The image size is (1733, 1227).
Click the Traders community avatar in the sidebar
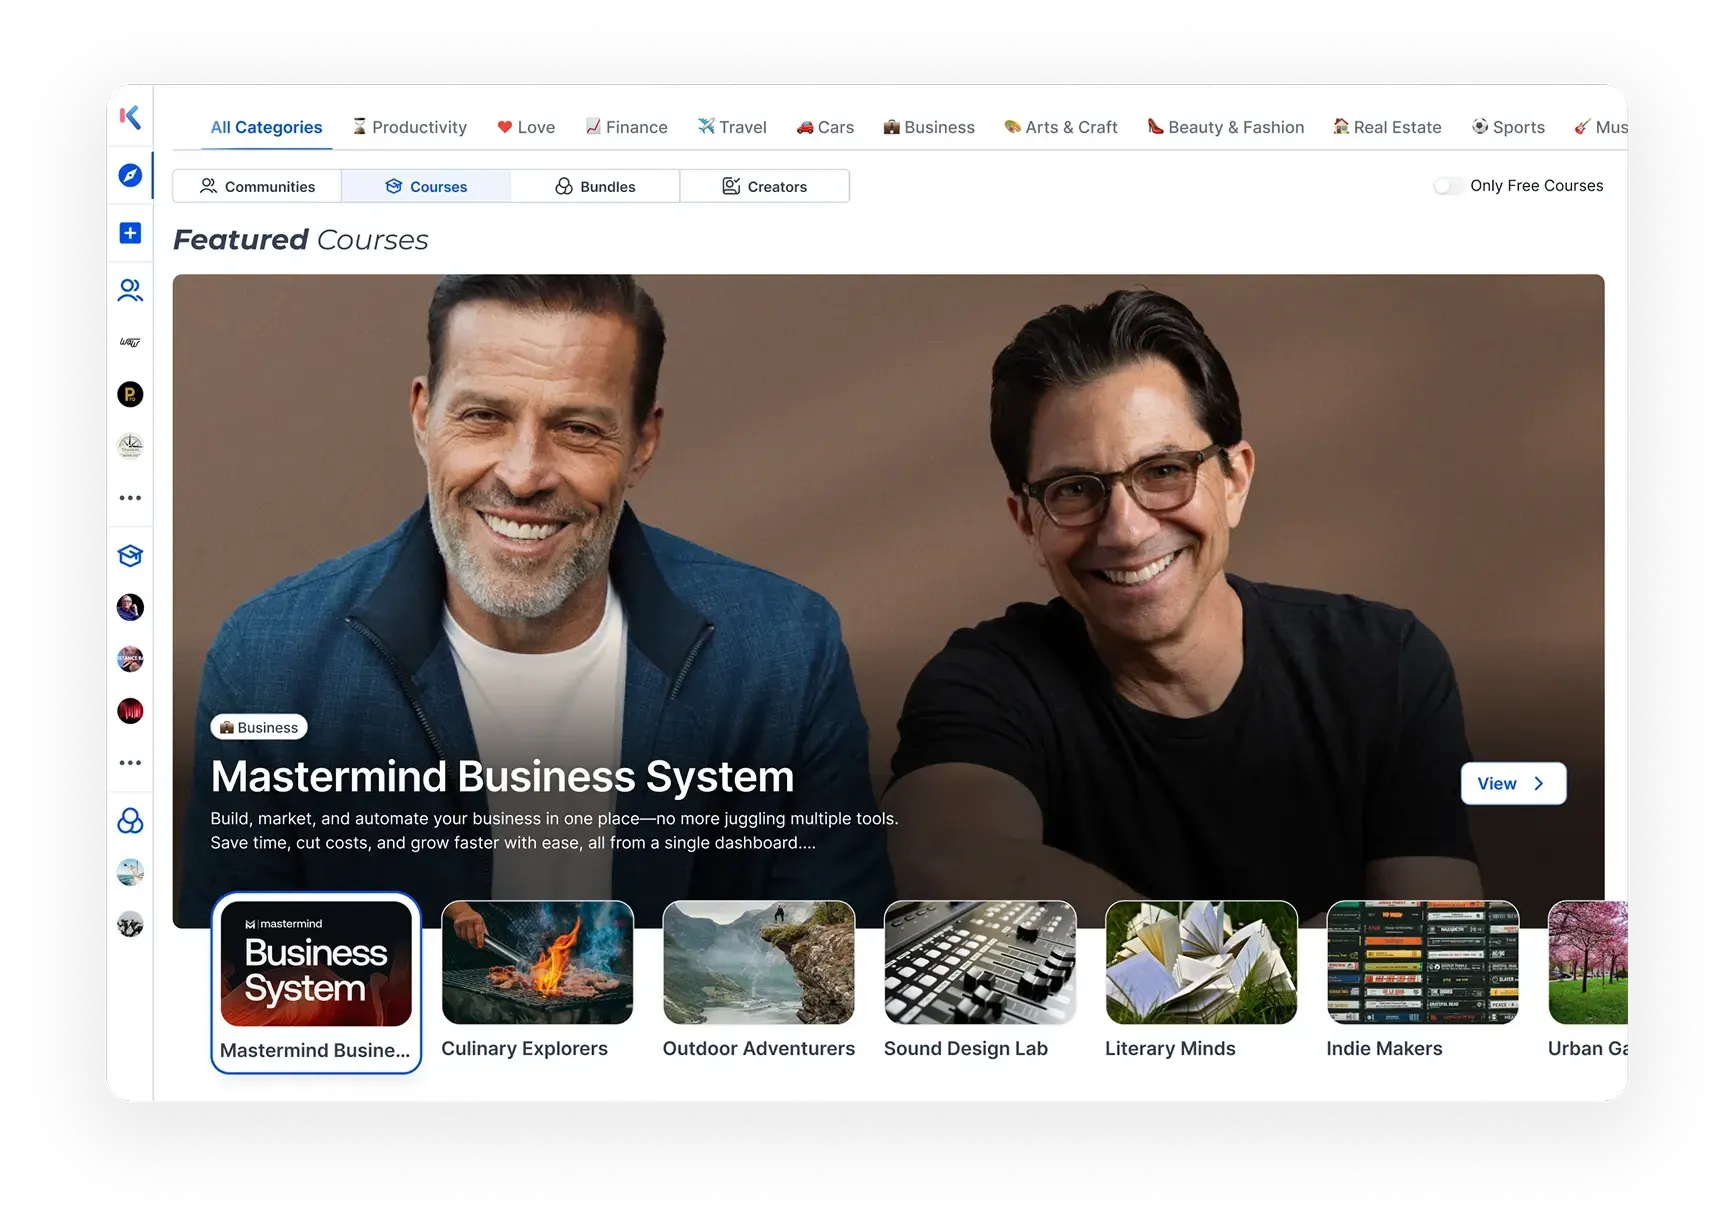coord(130,446)
